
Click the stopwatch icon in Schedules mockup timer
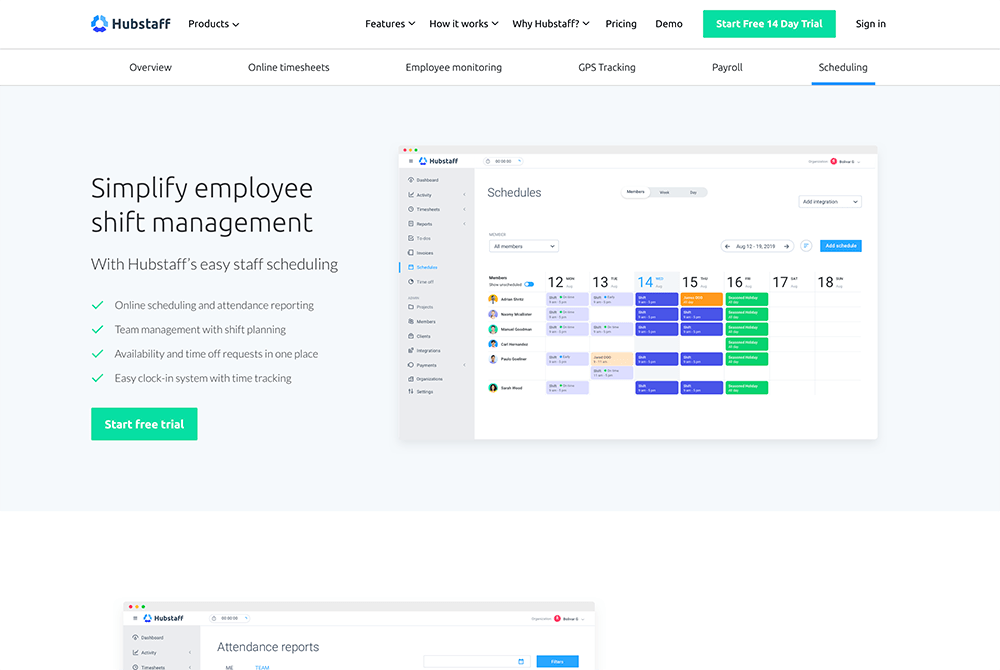[x=488, y=161]
